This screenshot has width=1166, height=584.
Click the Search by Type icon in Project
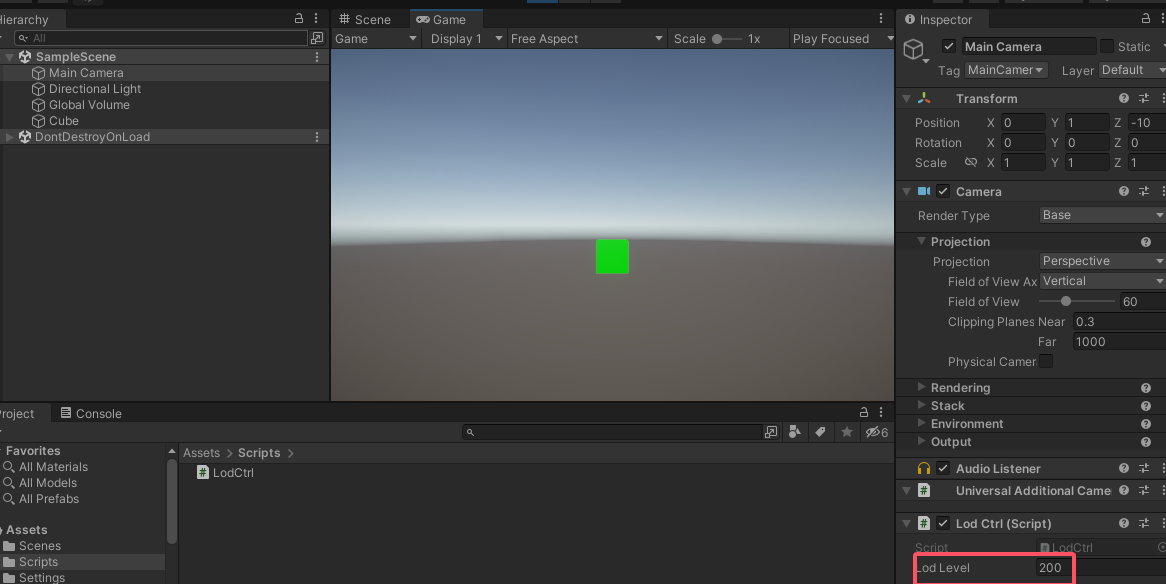795,432
